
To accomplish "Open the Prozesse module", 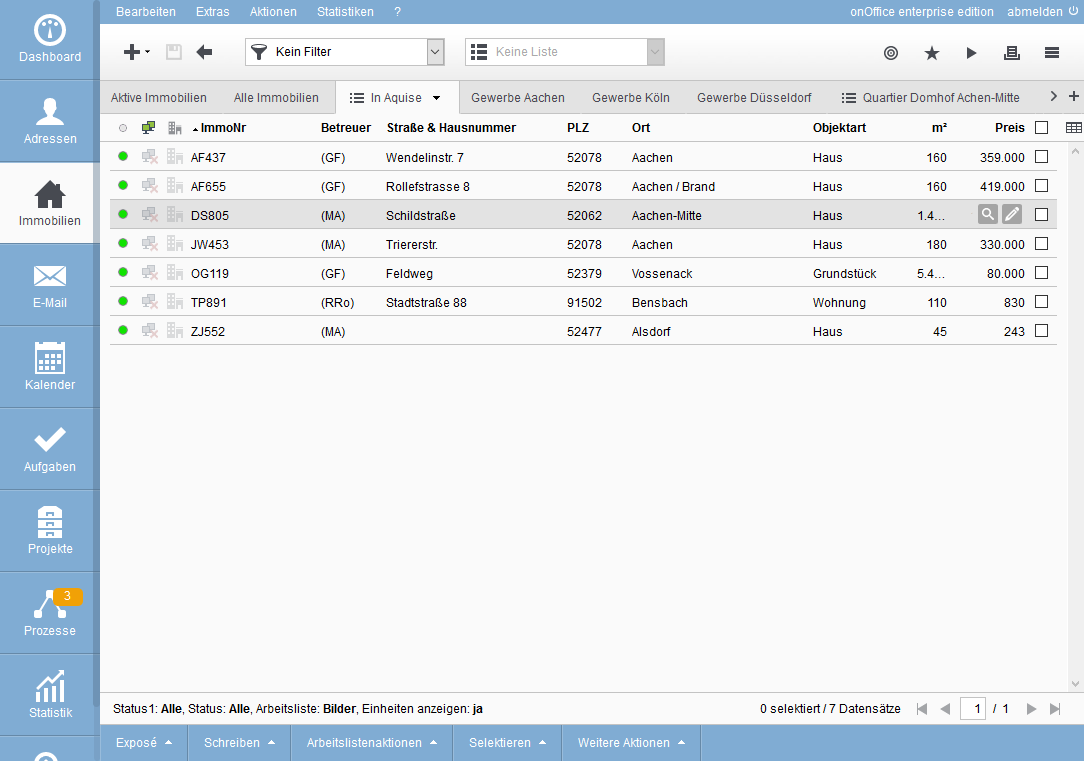I will 50,613.
